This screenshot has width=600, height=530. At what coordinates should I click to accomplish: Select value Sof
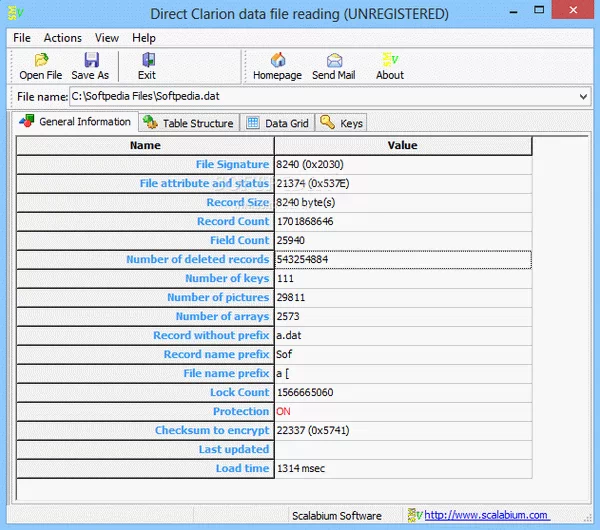coord(284,354)
